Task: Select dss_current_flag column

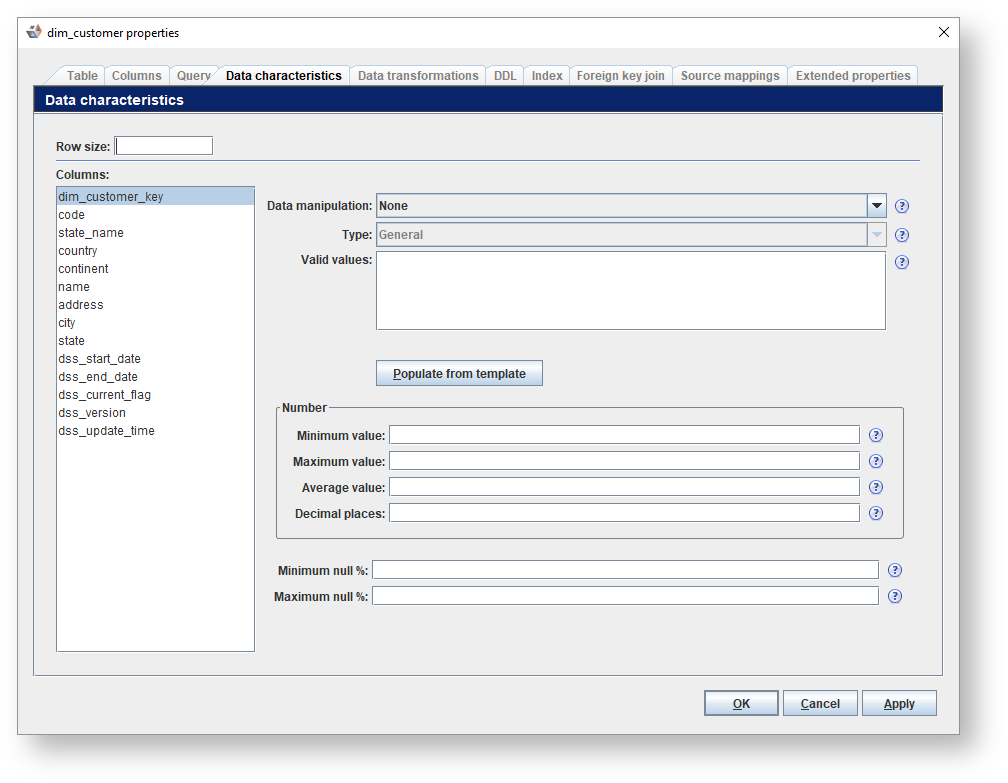Action: click(x=104, y=395)
